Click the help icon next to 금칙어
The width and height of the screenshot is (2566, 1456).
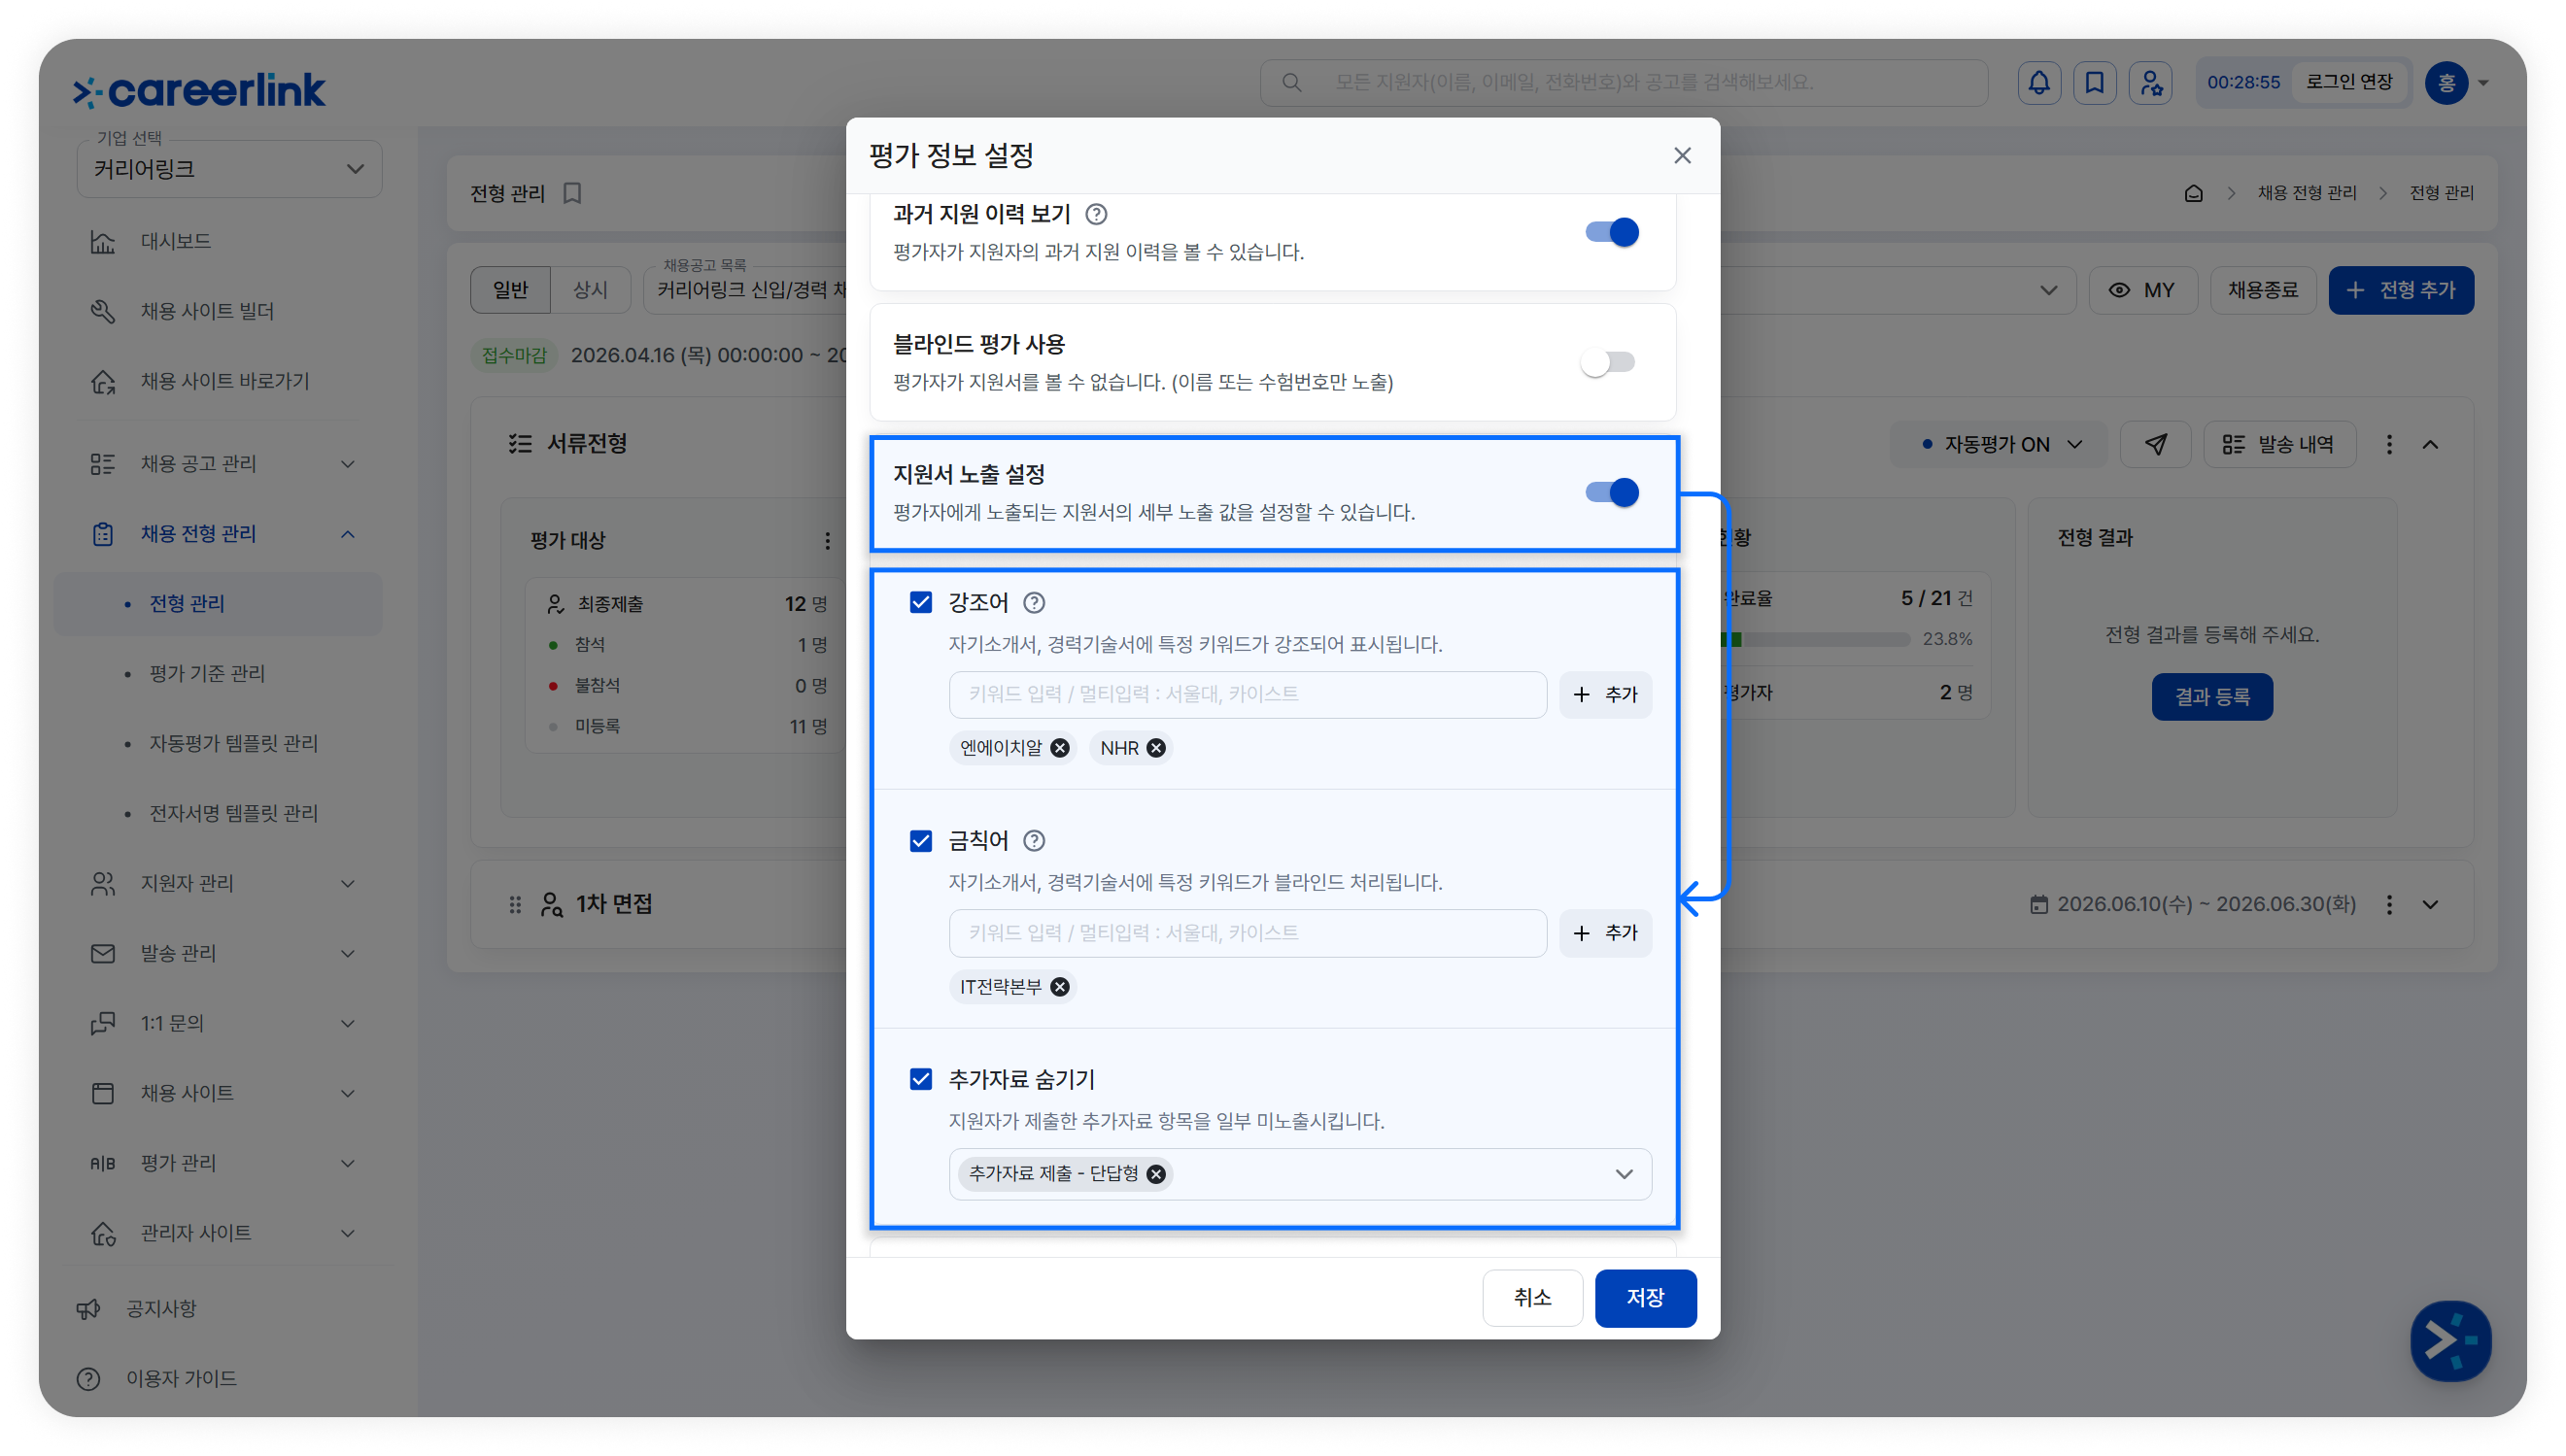[x=1034, y=840]
